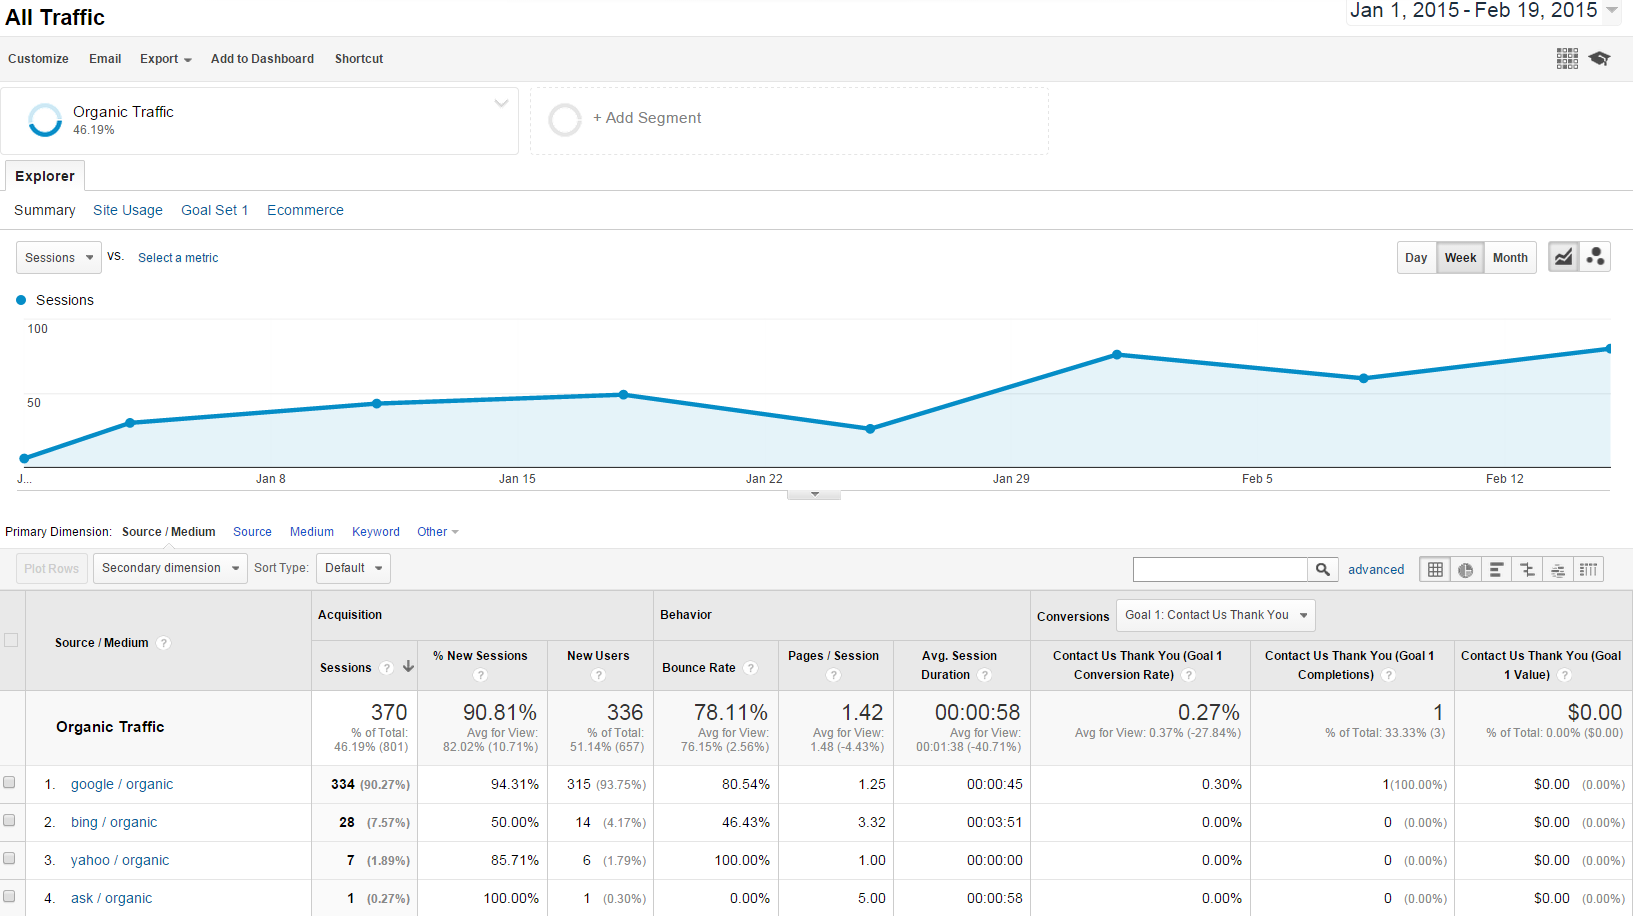Image resolution: width=1633 pixels, height=916 pixels.
Task: Open the Sort Type Default dropdown
Action: 353,568
